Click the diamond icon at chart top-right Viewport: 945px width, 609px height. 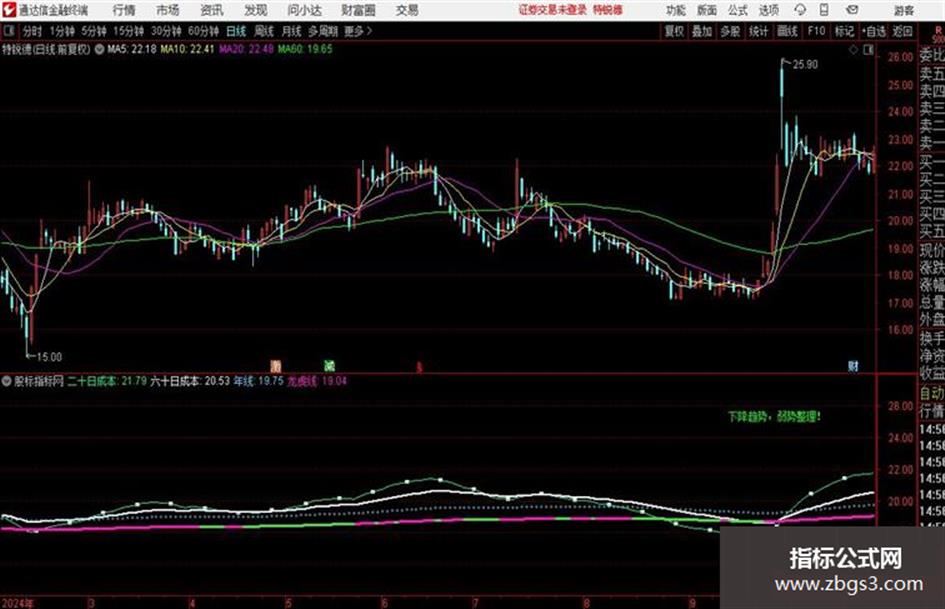point(853,50)
